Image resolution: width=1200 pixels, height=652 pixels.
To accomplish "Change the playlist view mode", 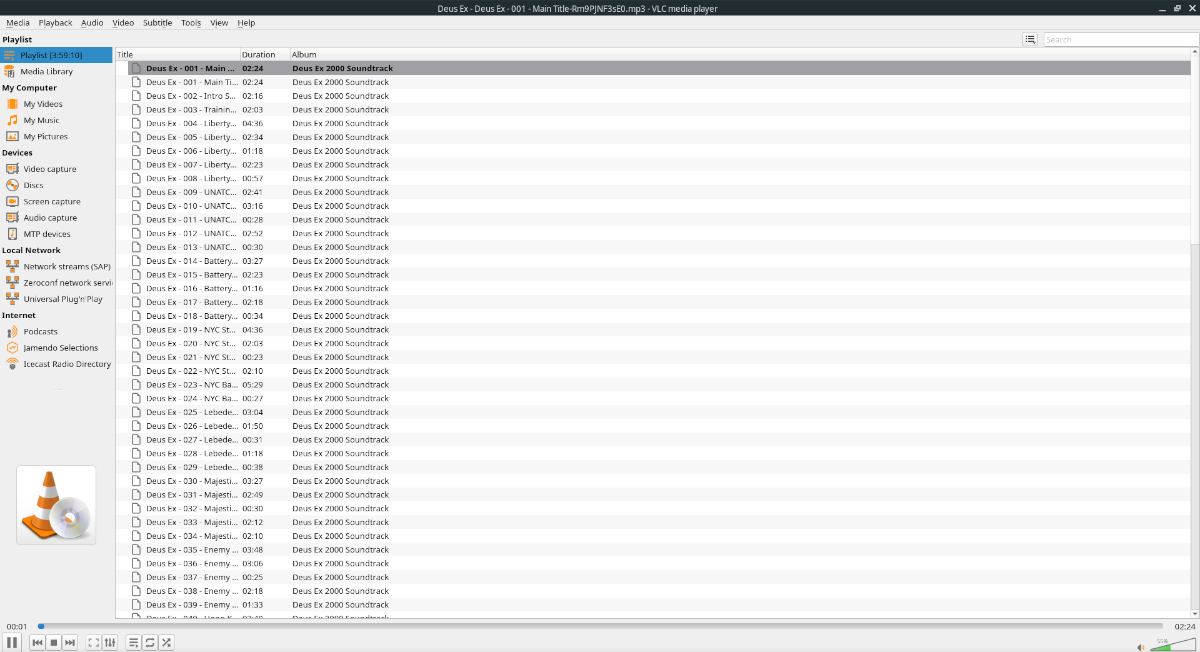I will click(x=1030, y=38).
